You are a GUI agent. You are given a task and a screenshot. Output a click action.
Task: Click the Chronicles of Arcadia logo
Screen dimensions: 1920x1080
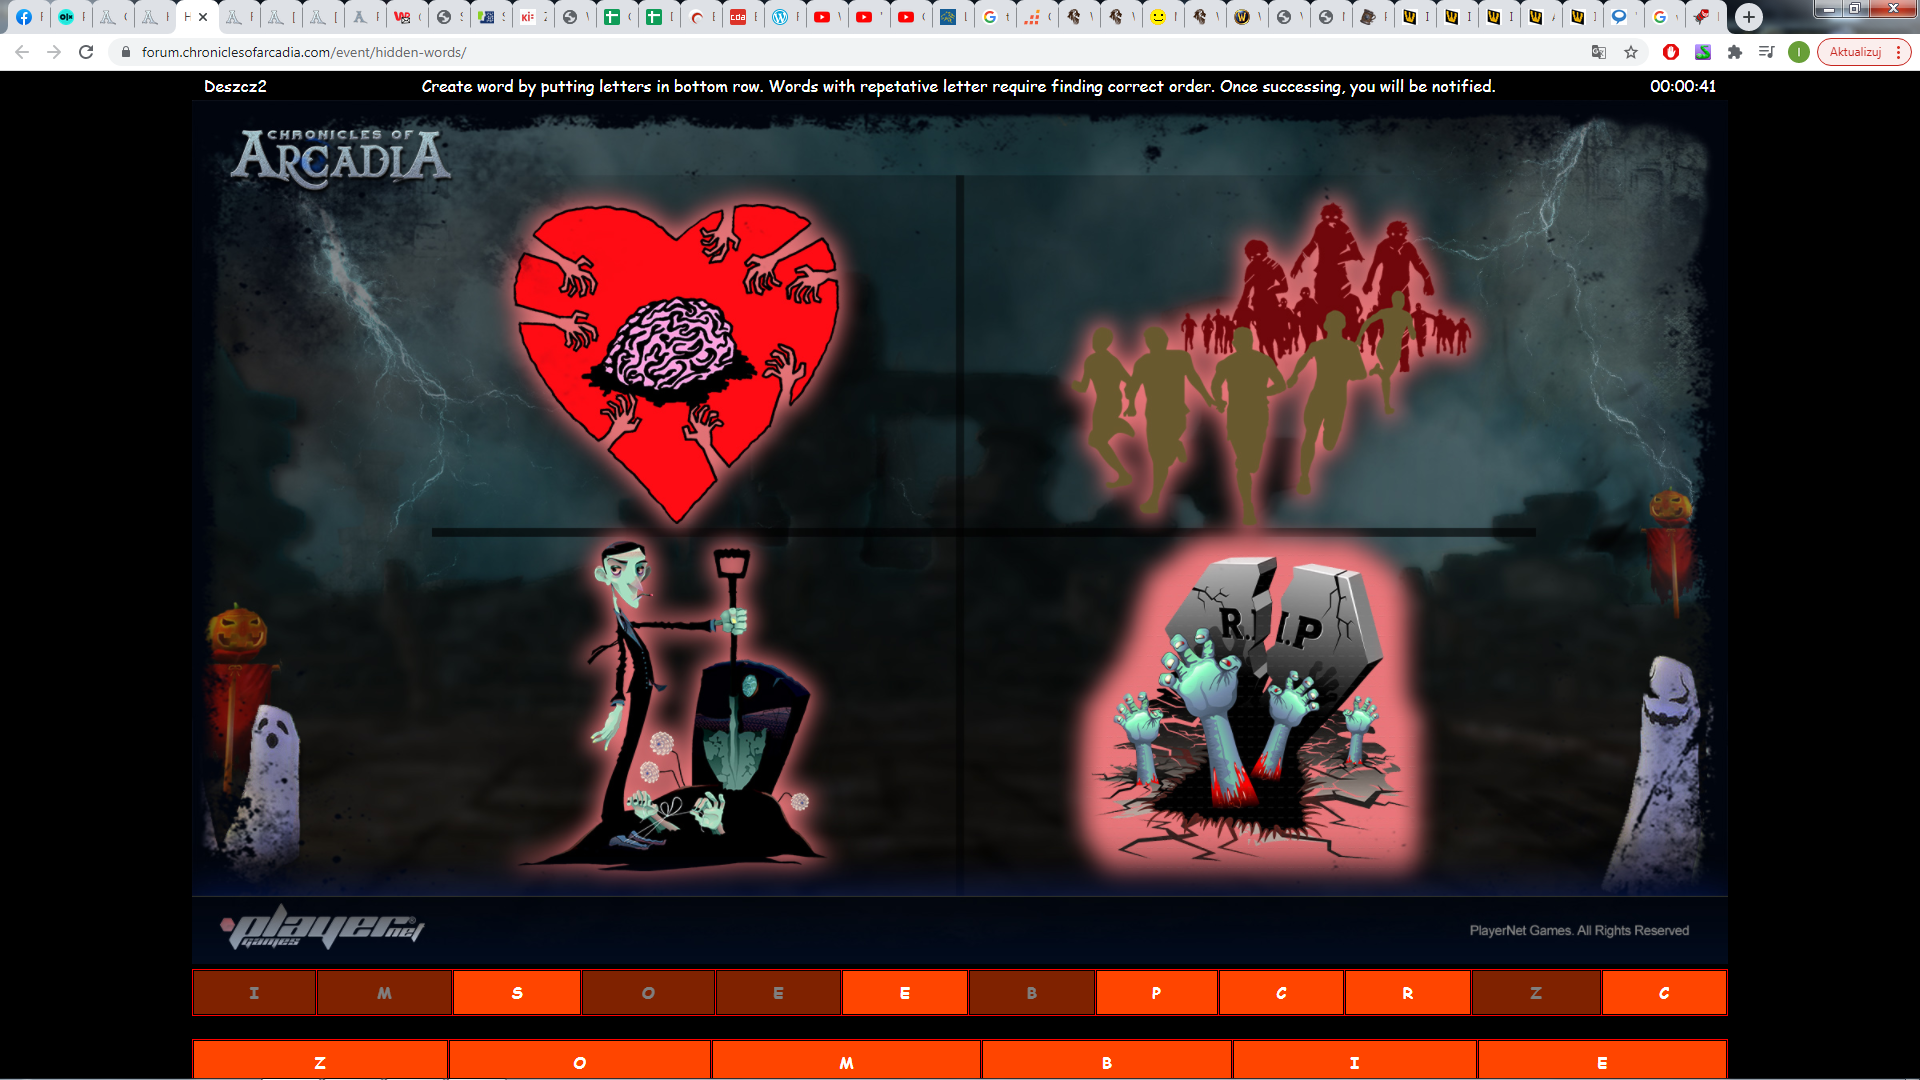[340, 157]
